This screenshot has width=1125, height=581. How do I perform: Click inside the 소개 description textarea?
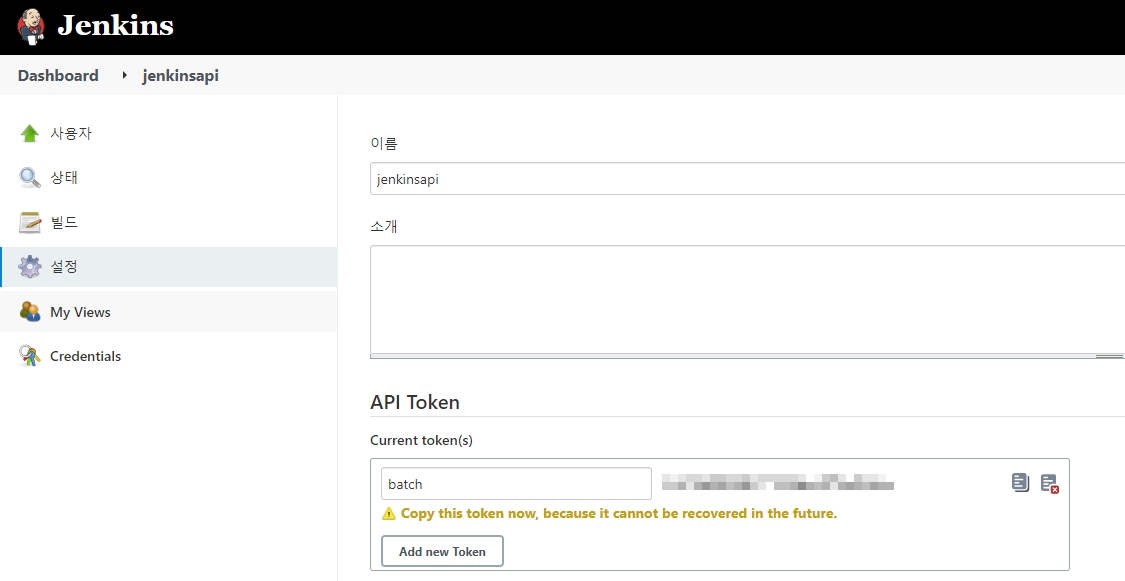coord(748,299)
